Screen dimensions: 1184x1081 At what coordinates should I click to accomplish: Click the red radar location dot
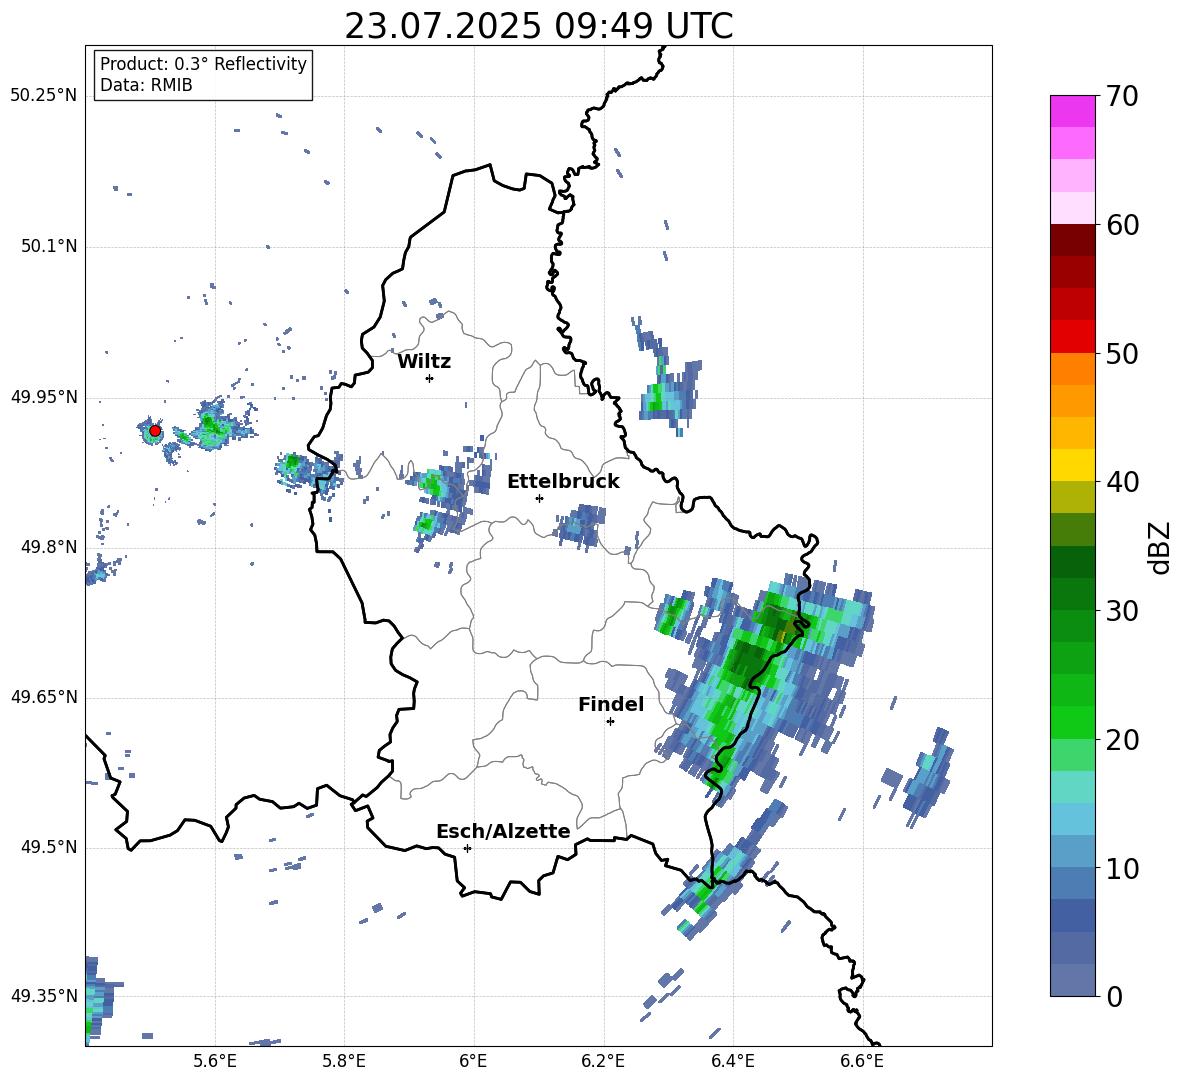pos(155,431)
